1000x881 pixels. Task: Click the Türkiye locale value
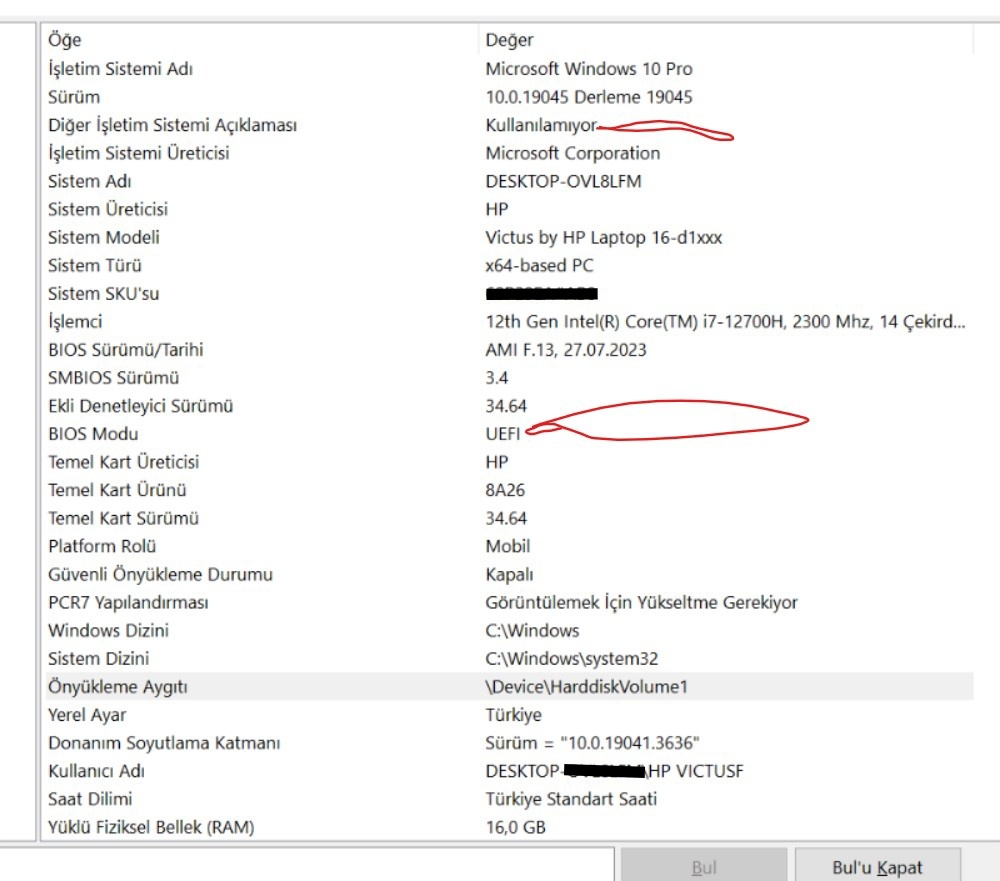click(x=513, y=714)
